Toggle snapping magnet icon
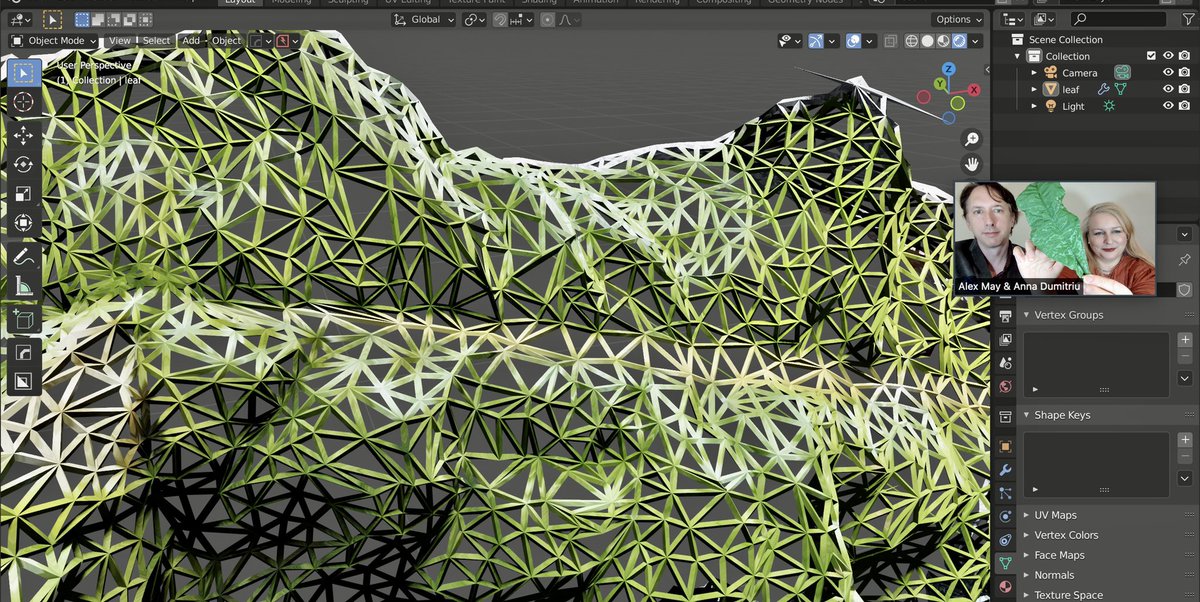This screenshot has width=1200, height=602. [x=500, y=19]
